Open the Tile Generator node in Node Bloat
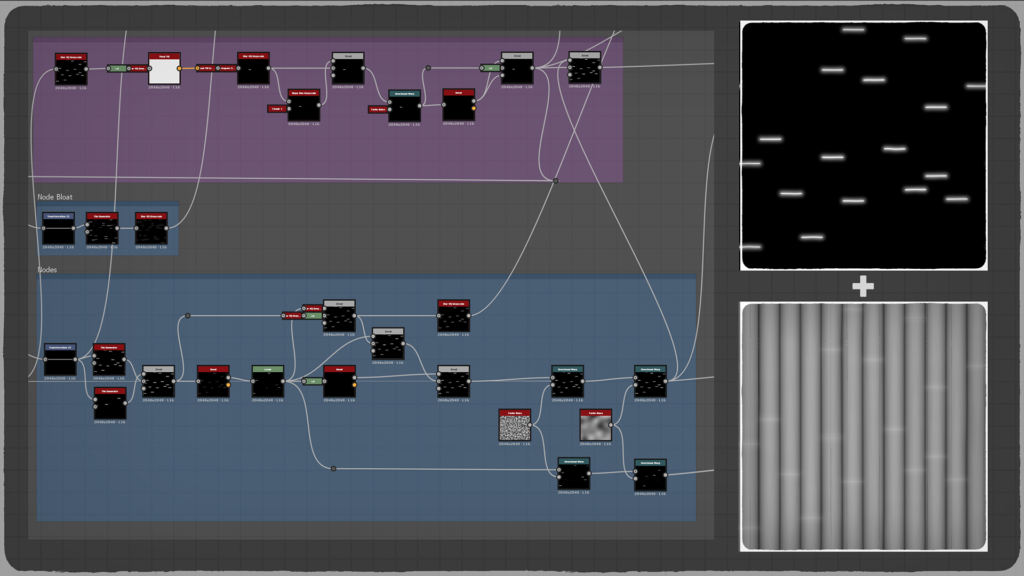Viewport: 1024px width, 576px height. pos(102,229)
